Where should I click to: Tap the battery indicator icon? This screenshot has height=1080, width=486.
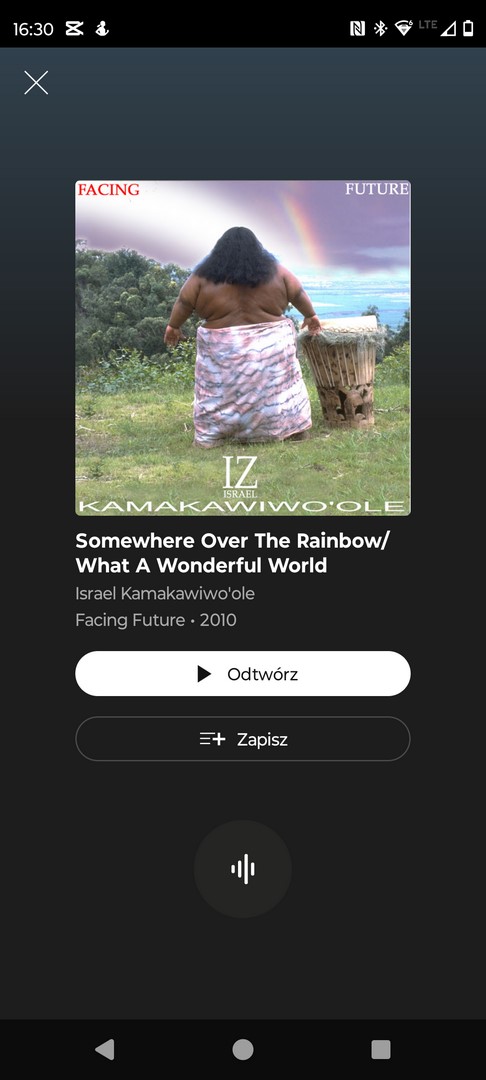468,28
